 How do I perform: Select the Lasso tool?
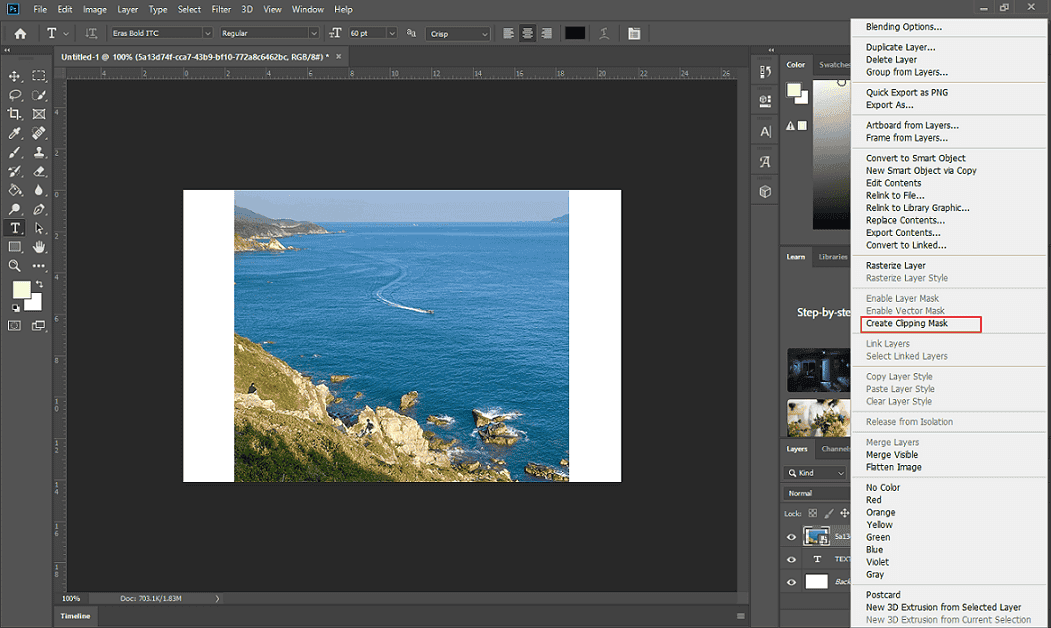tap(14, 95)
